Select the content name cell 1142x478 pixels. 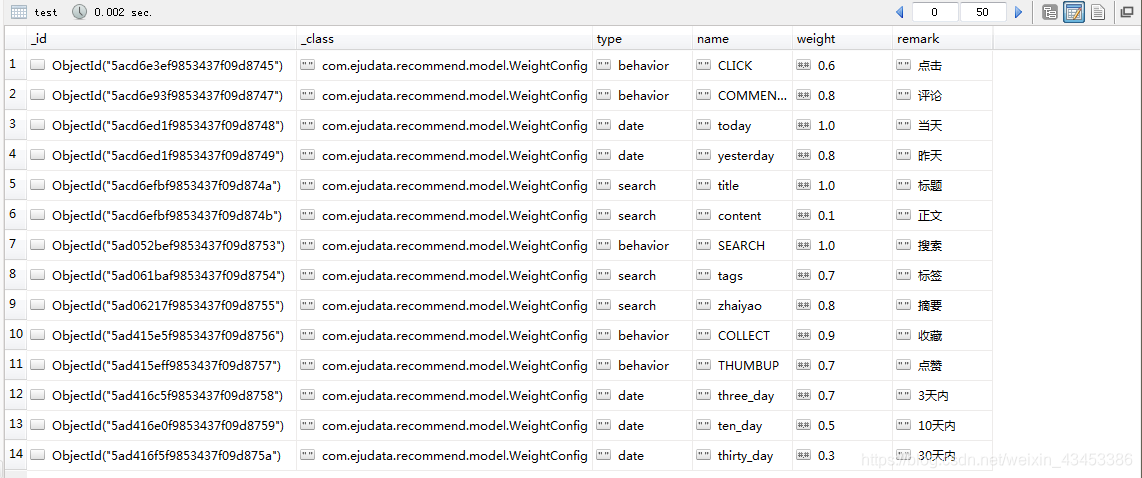pos(742,216)
